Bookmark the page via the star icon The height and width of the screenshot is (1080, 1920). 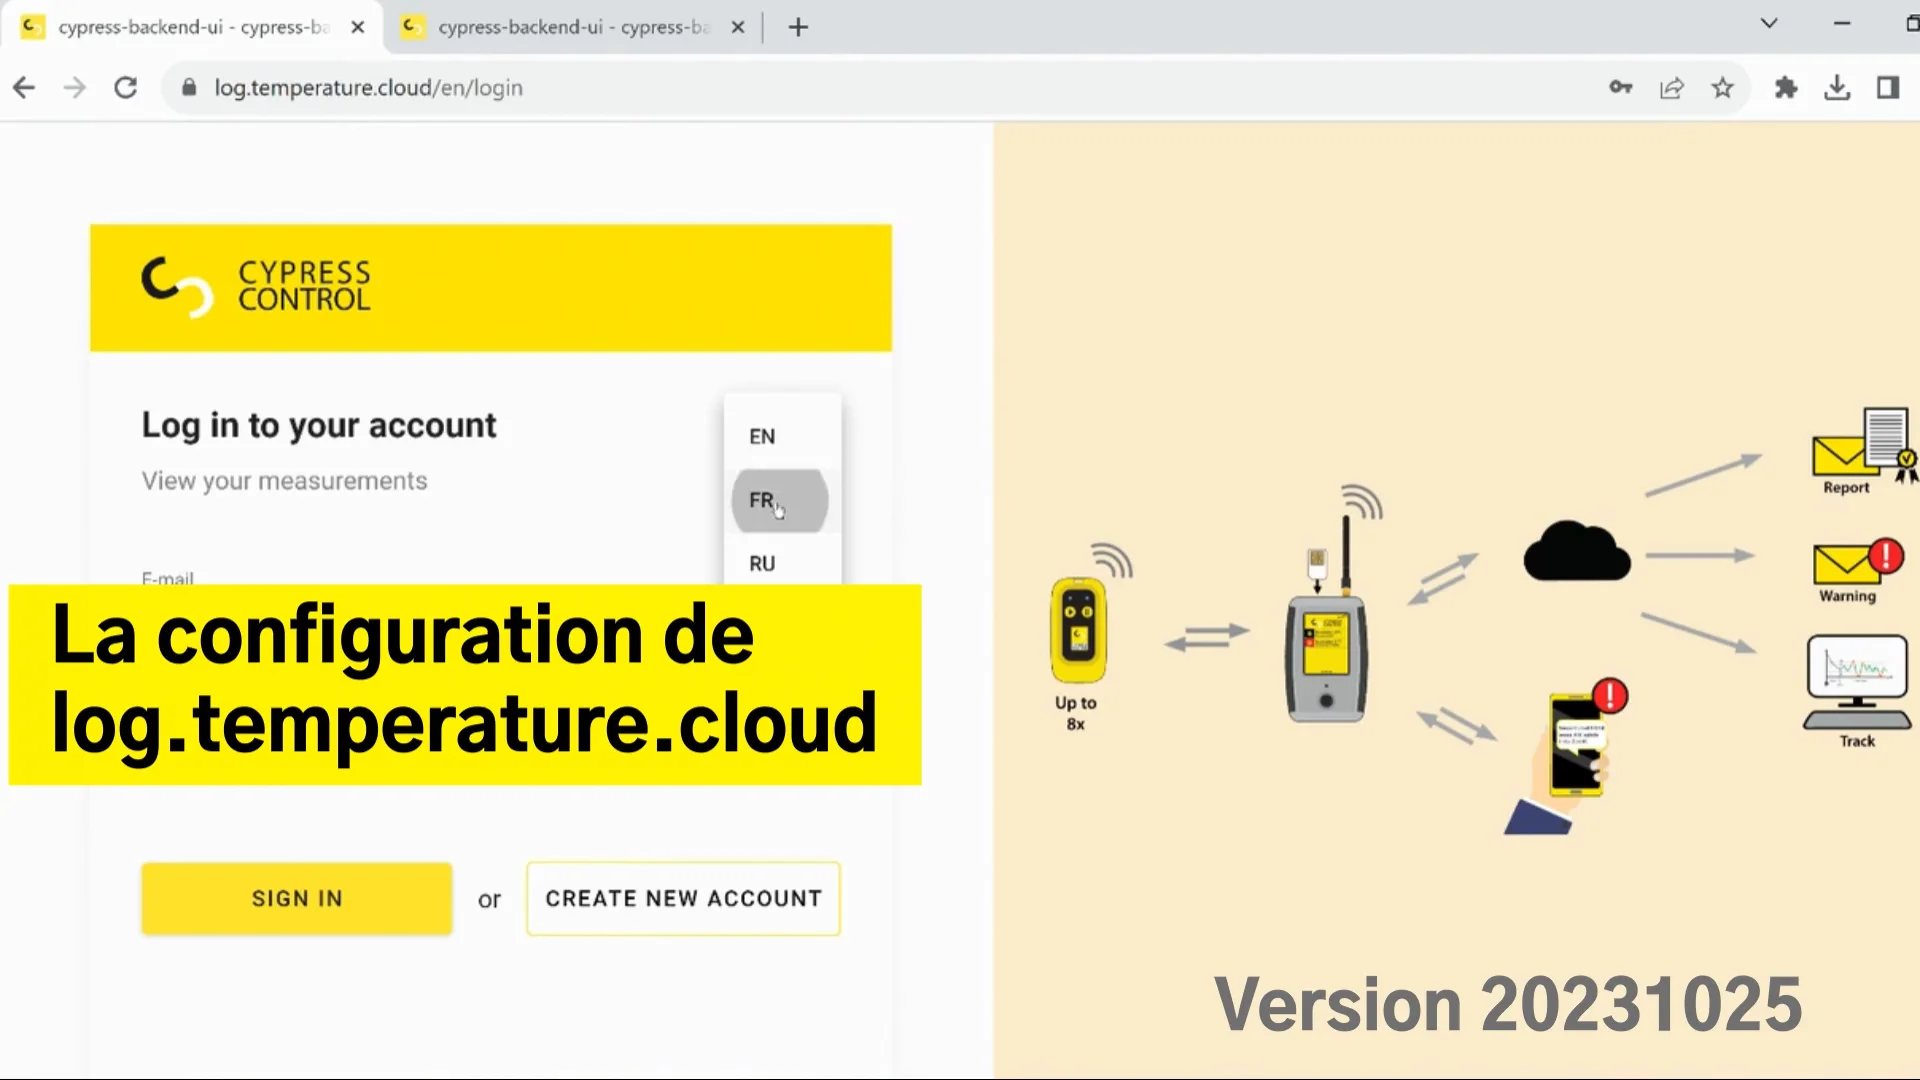tap(1722, 88)
